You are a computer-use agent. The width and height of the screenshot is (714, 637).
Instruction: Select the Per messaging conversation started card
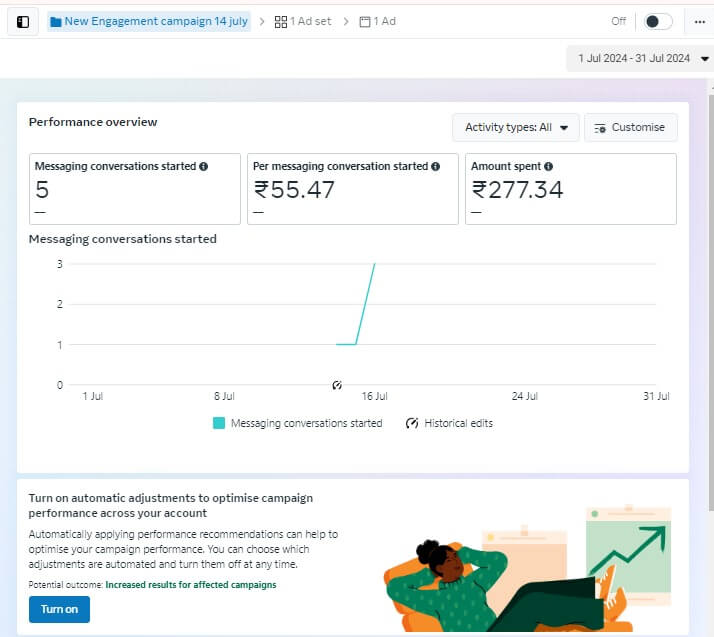(352, 189)
